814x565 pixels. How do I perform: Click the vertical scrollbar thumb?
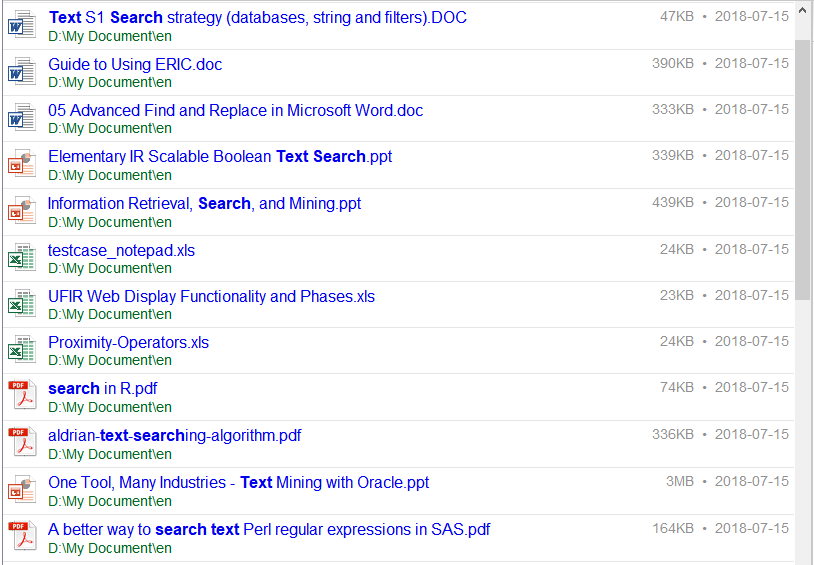[803, 170]
